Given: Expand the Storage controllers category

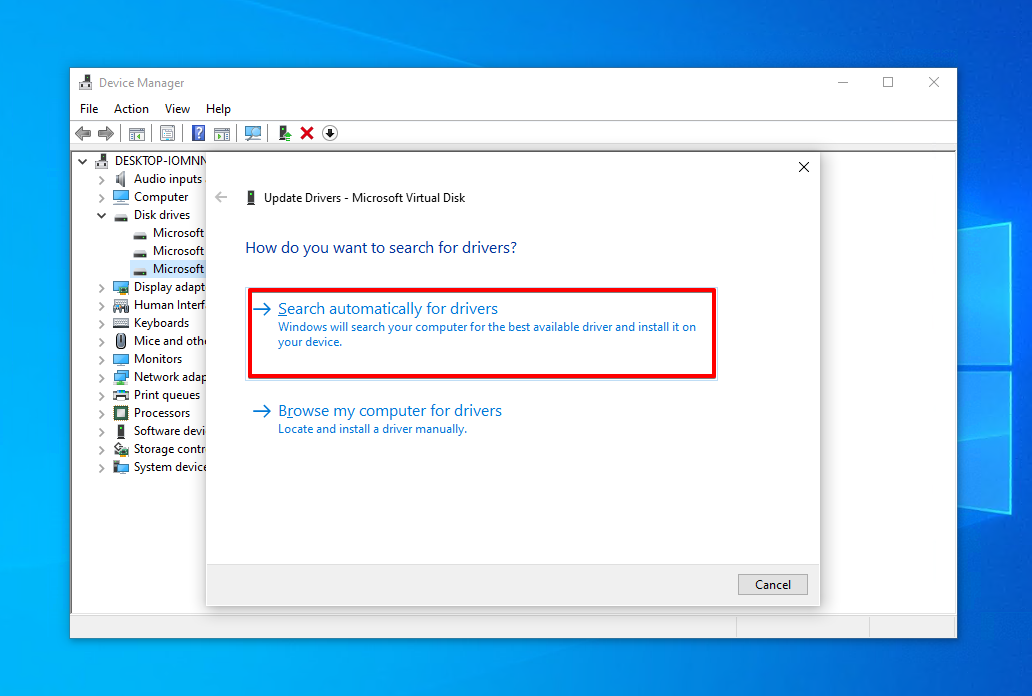Looking at the screenshot, I should [x=101, y=450].
